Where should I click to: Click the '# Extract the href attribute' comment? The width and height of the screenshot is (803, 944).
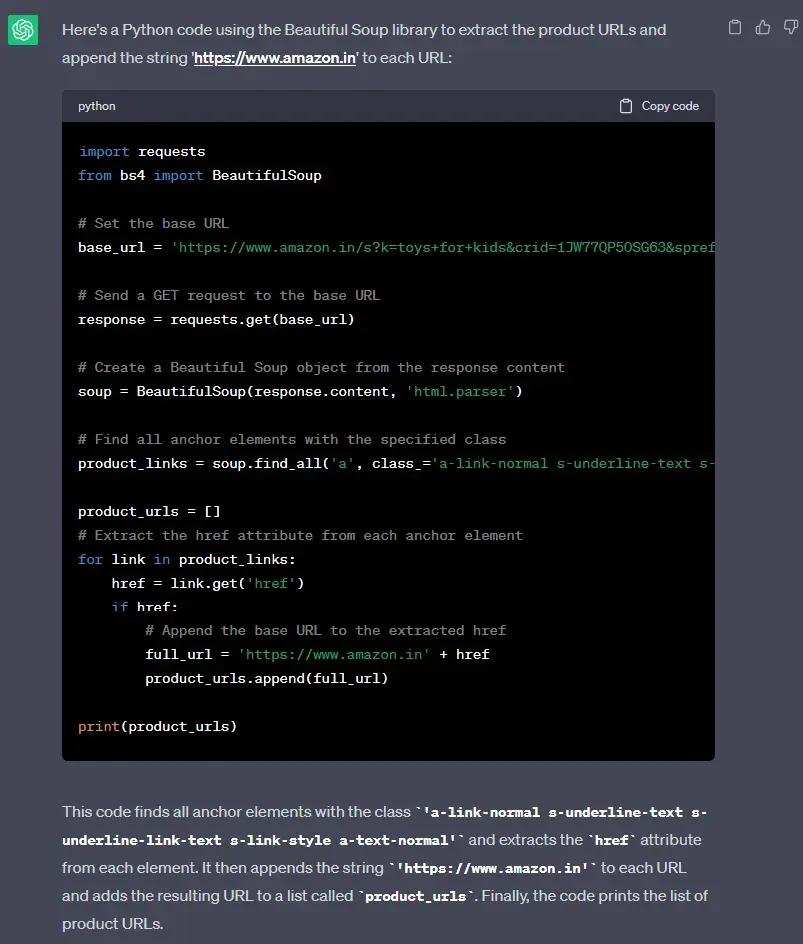tap(300, 535)
